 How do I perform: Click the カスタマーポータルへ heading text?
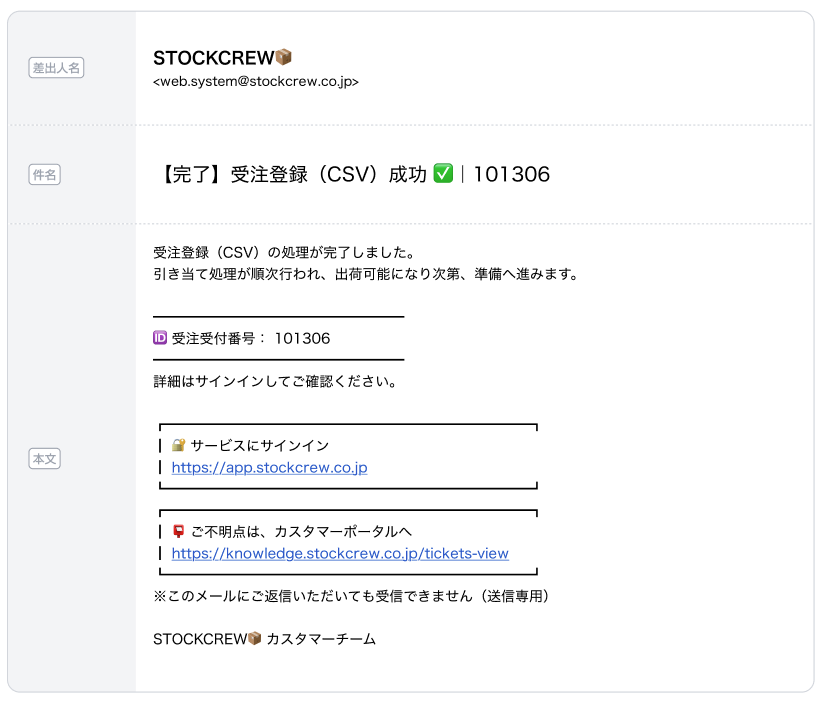[x=301, y=531]
